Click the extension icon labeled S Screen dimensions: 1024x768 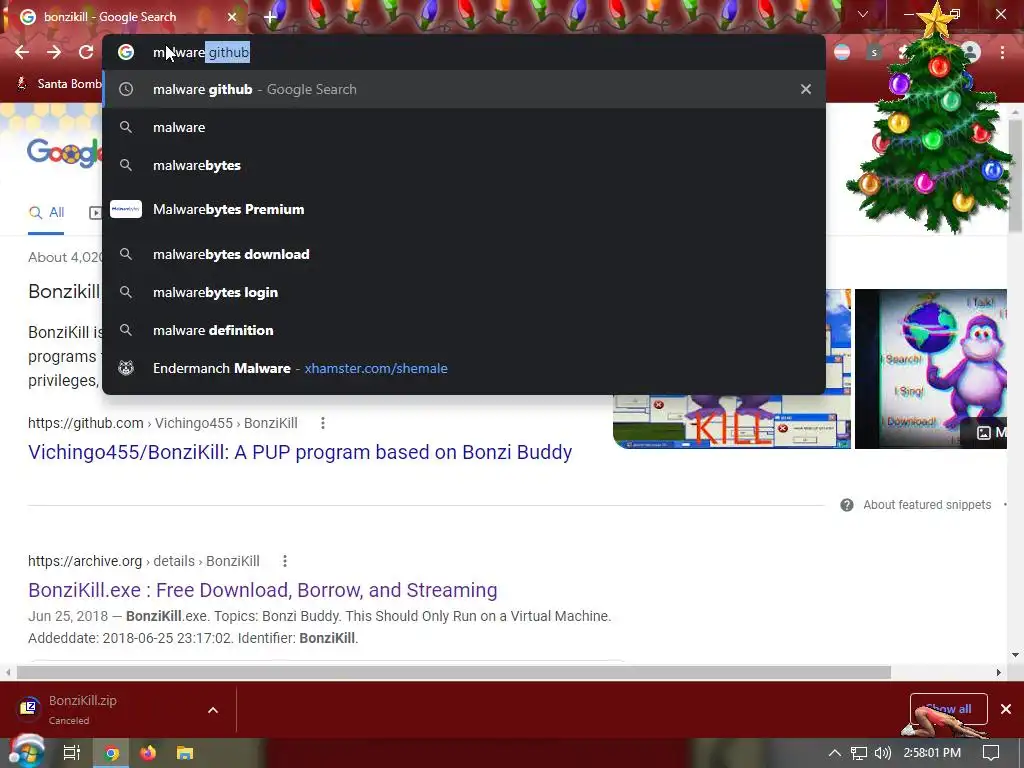click(874, 52)
